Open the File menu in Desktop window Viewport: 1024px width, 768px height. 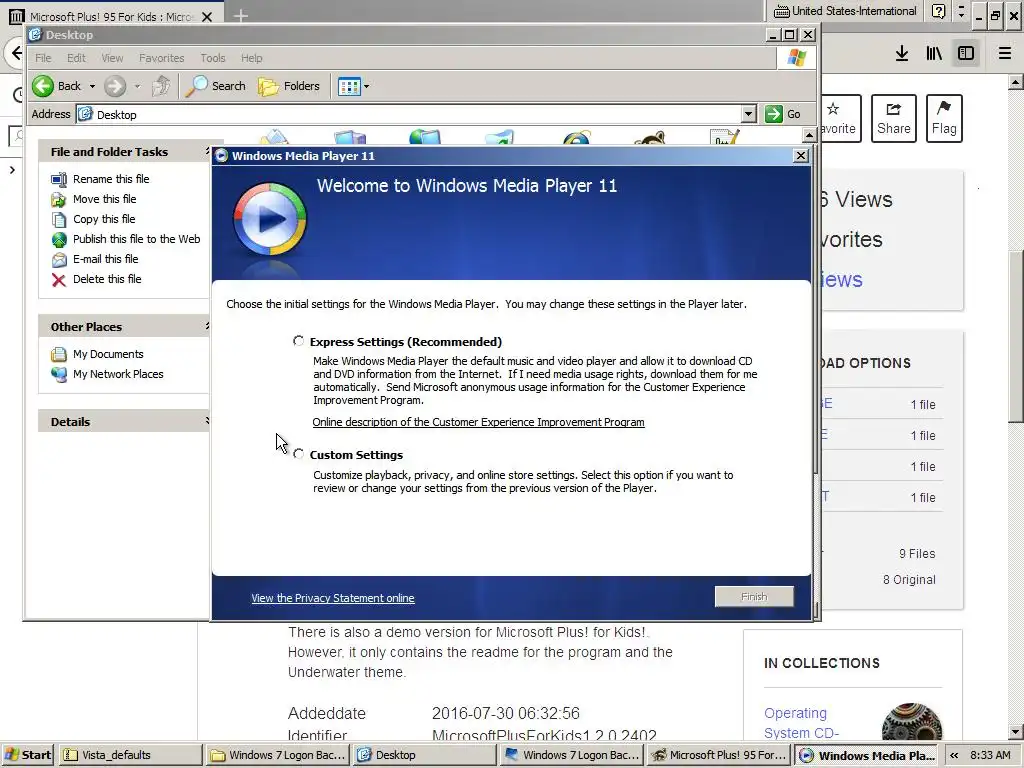[x=43, y=58]
